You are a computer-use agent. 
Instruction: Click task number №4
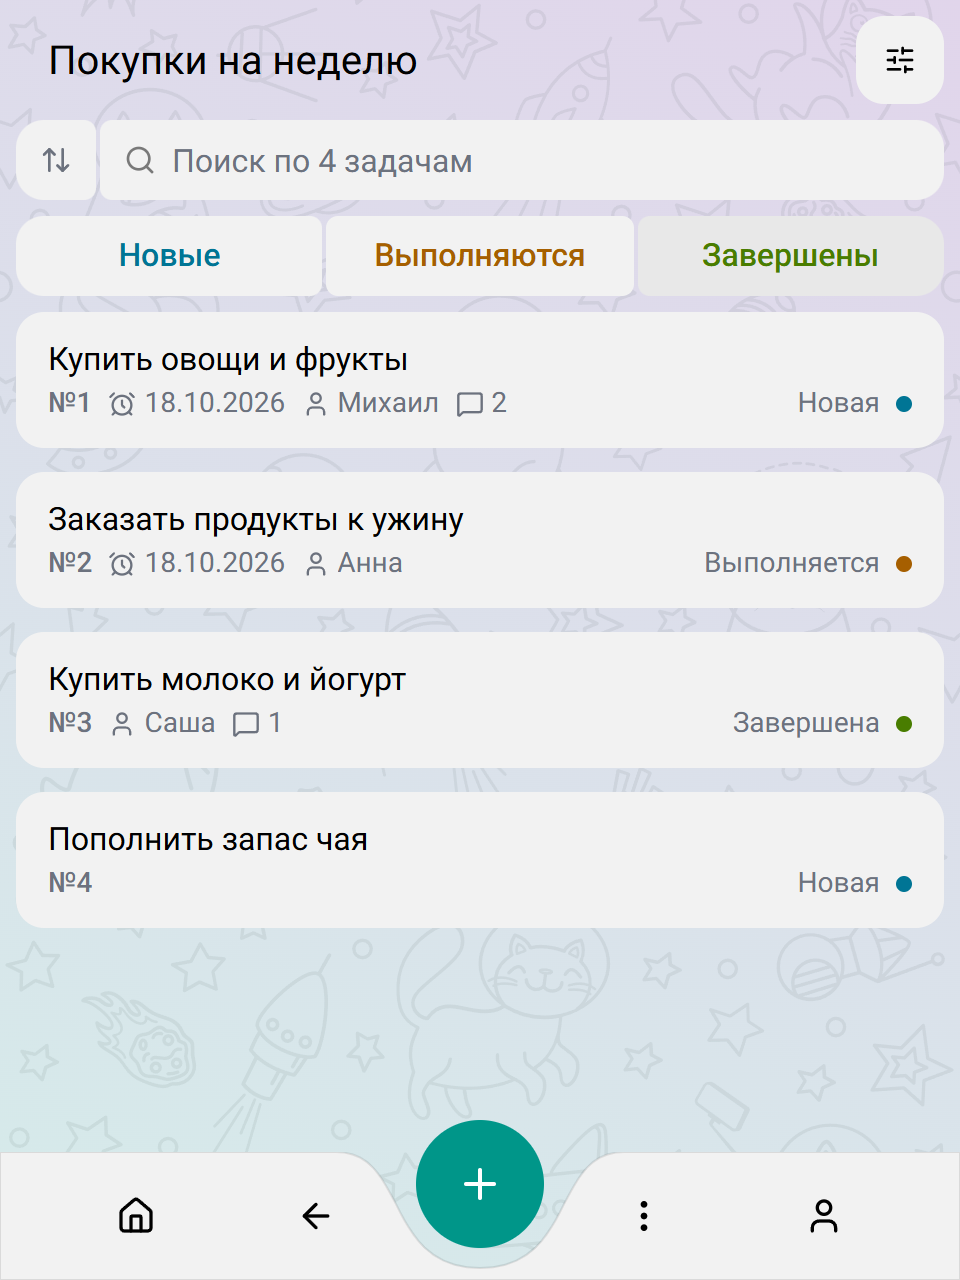click(x=70, y=883)
